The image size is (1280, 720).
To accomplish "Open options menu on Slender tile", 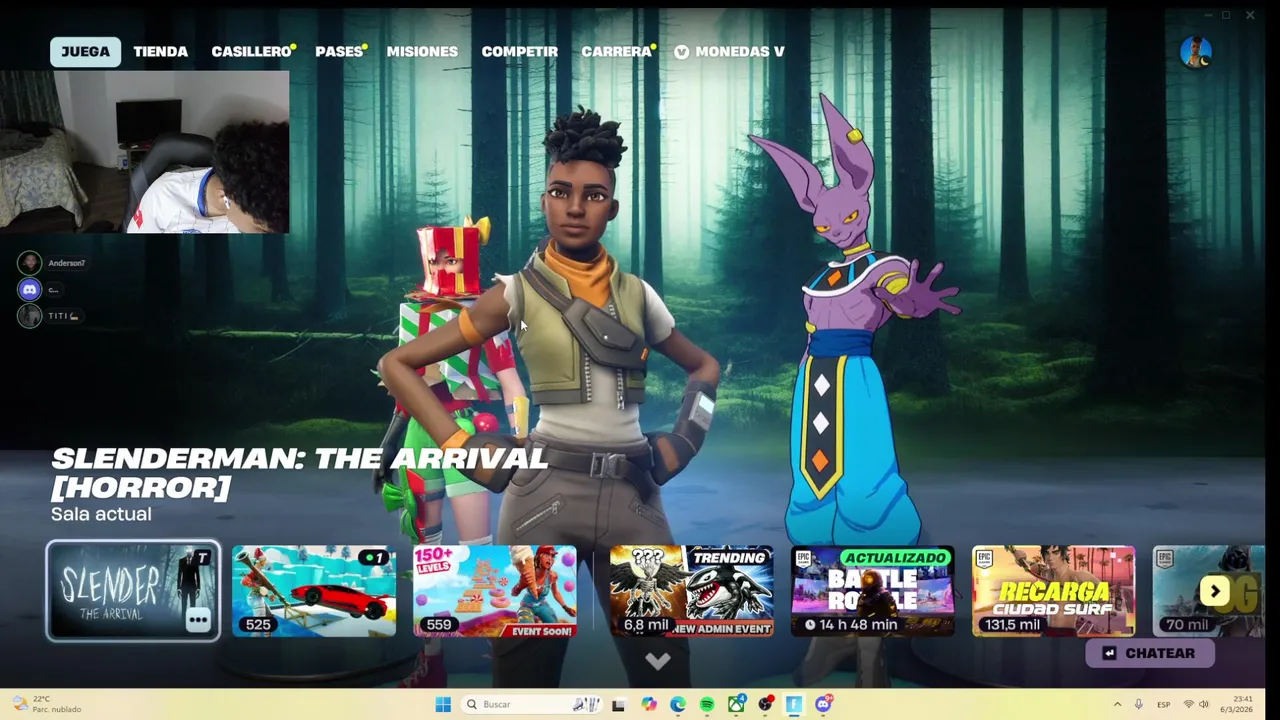I will (x=198, y=620).
